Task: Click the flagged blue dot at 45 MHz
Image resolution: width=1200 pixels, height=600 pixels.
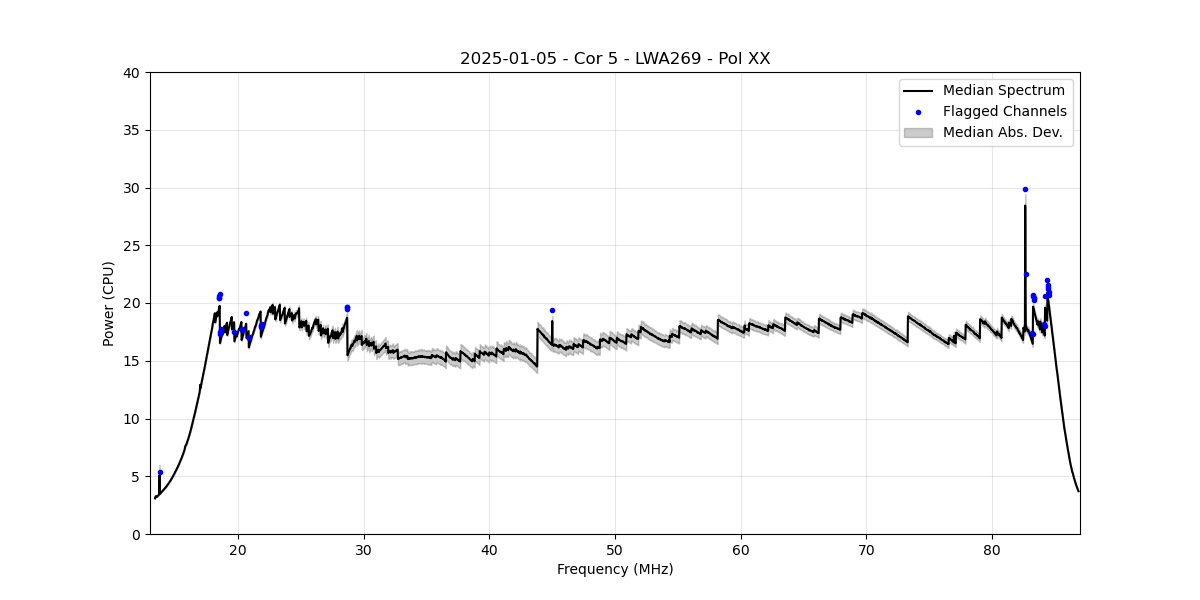Action: [552, 310]
